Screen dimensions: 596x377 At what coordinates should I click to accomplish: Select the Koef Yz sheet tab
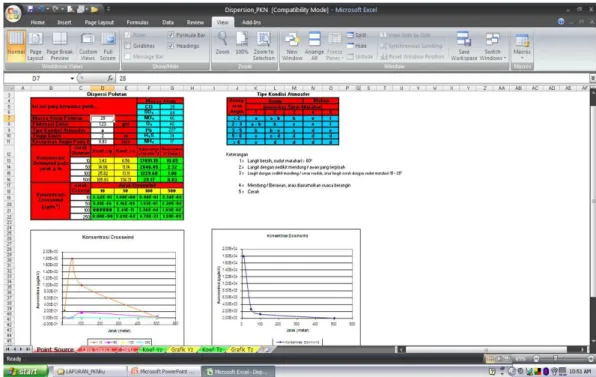click(x=152, y=349)
